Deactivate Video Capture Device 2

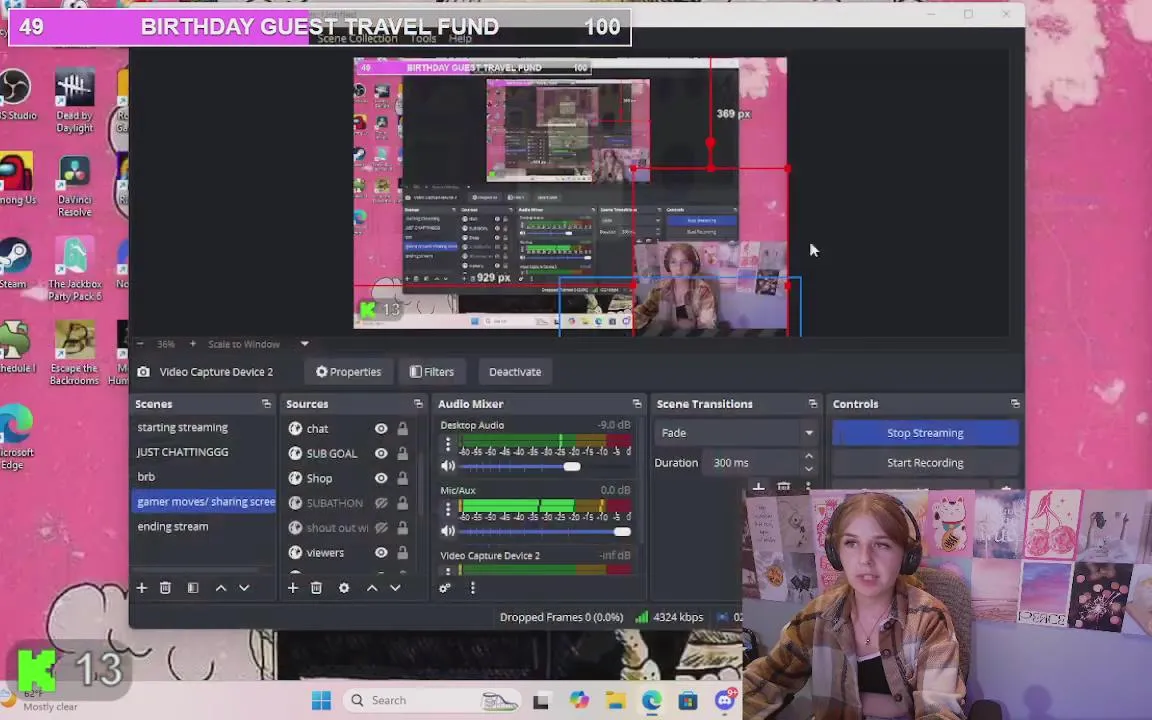(x=515, y=372)
